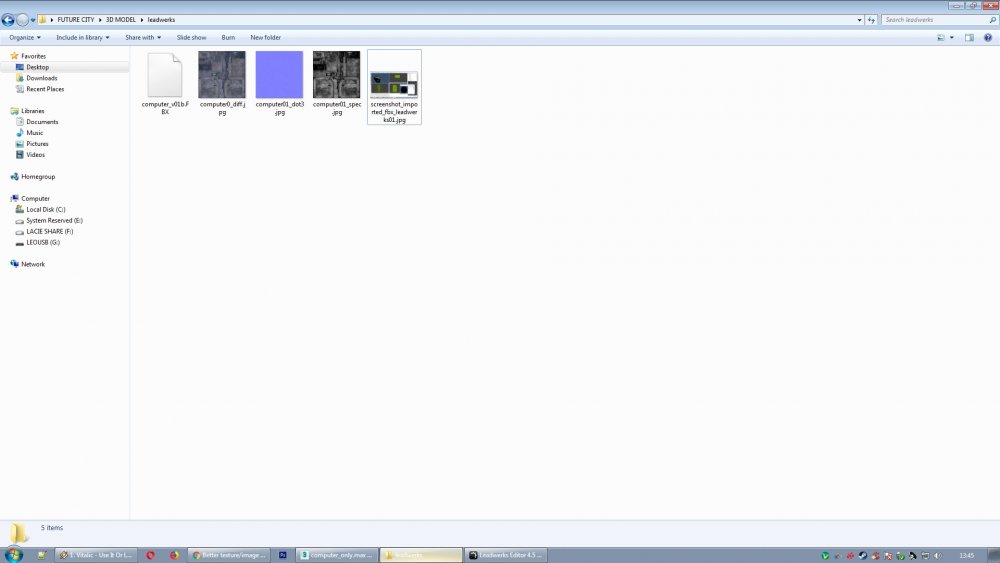Open the Pictures library
Screen dimensions: 1000x563
[x=37, y=144]
